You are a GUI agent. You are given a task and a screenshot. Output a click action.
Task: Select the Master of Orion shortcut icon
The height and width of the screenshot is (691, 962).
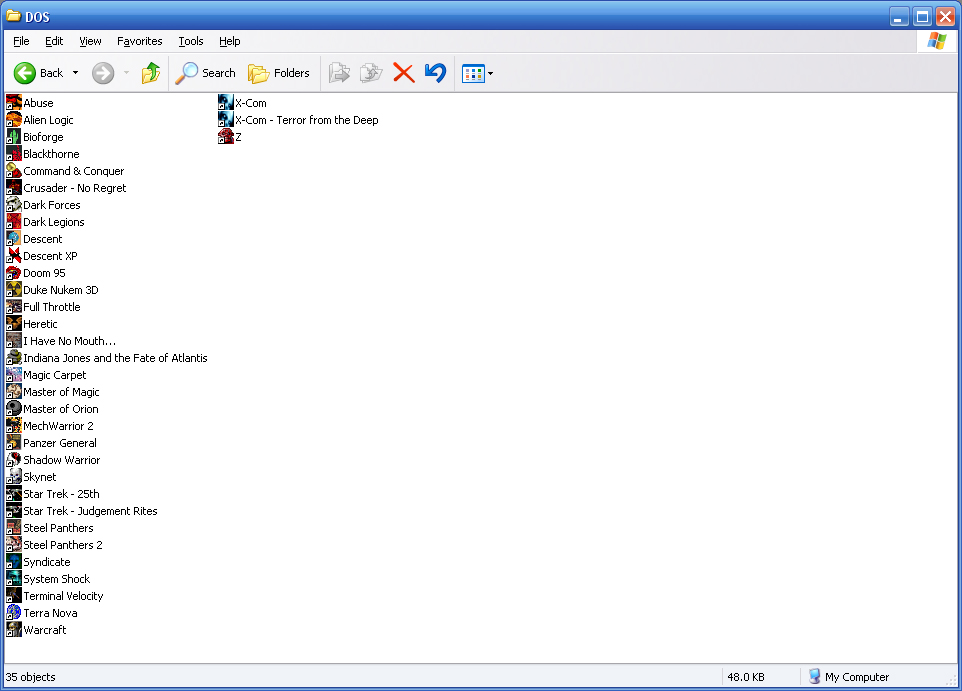14,408
